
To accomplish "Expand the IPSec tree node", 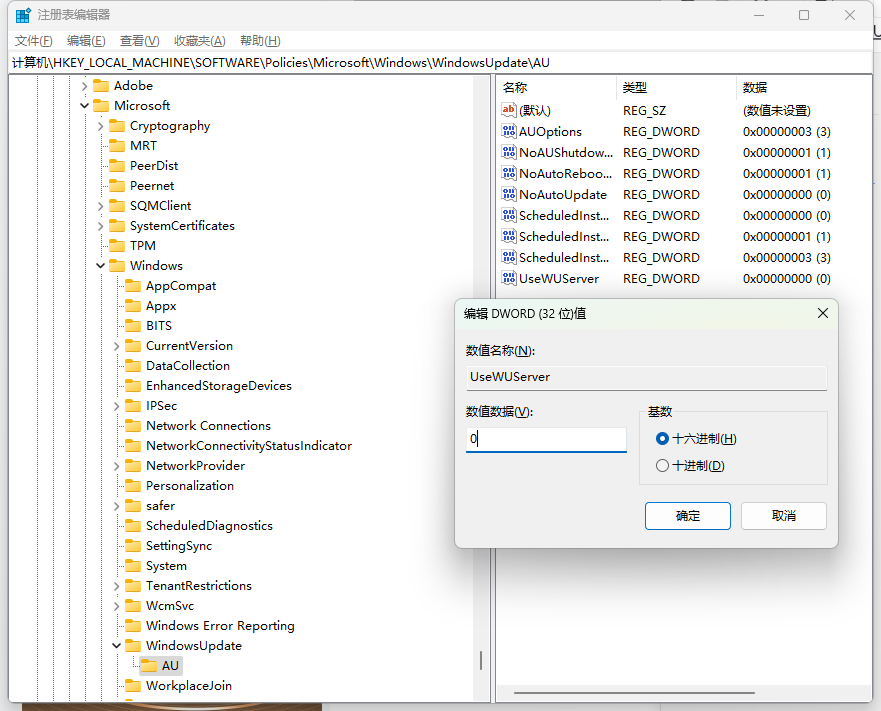I will tap(115, 405).
